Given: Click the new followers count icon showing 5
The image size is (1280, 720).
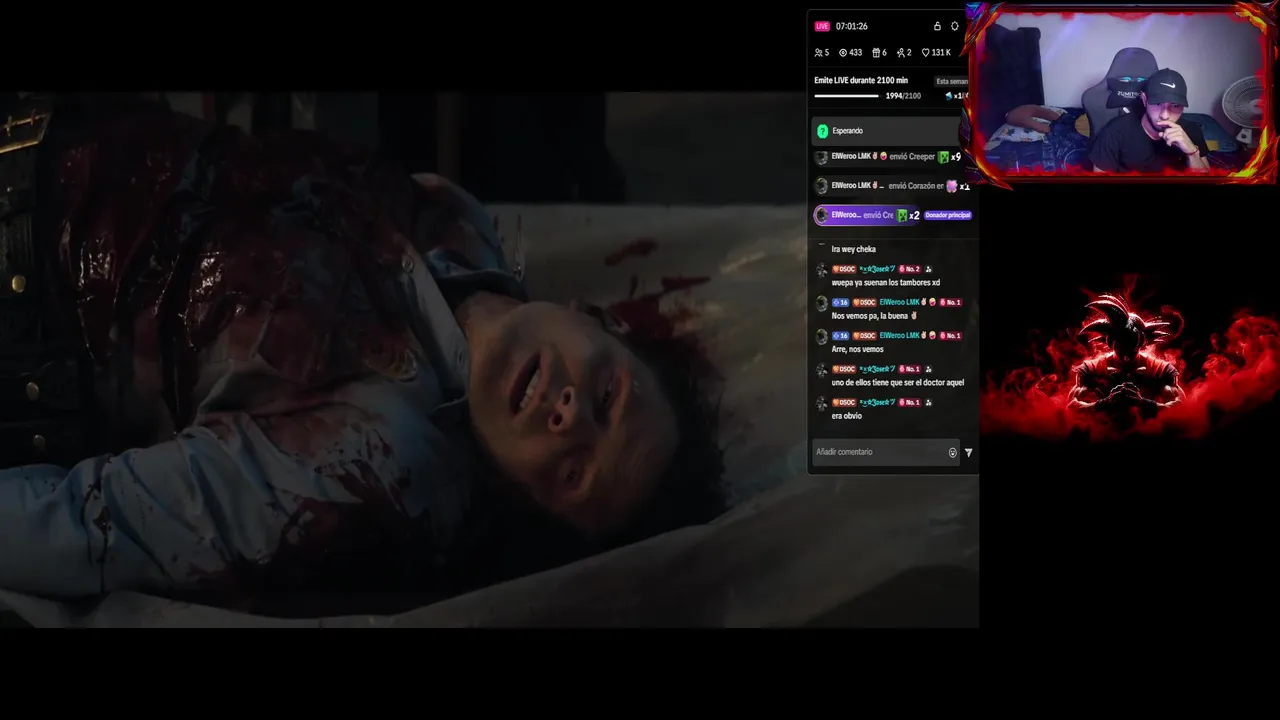Looking at the screenshot, I should (x=819, y=53).
